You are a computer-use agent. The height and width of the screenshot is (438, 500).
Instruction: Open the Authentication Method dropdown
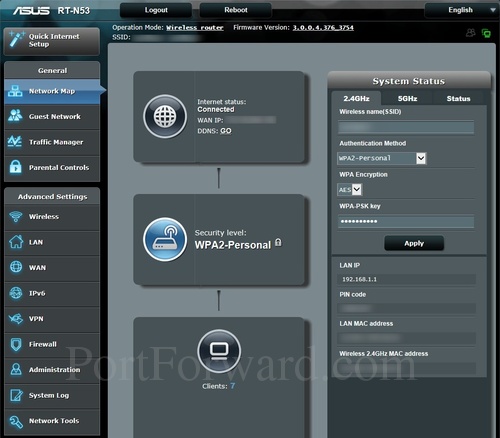382,158
